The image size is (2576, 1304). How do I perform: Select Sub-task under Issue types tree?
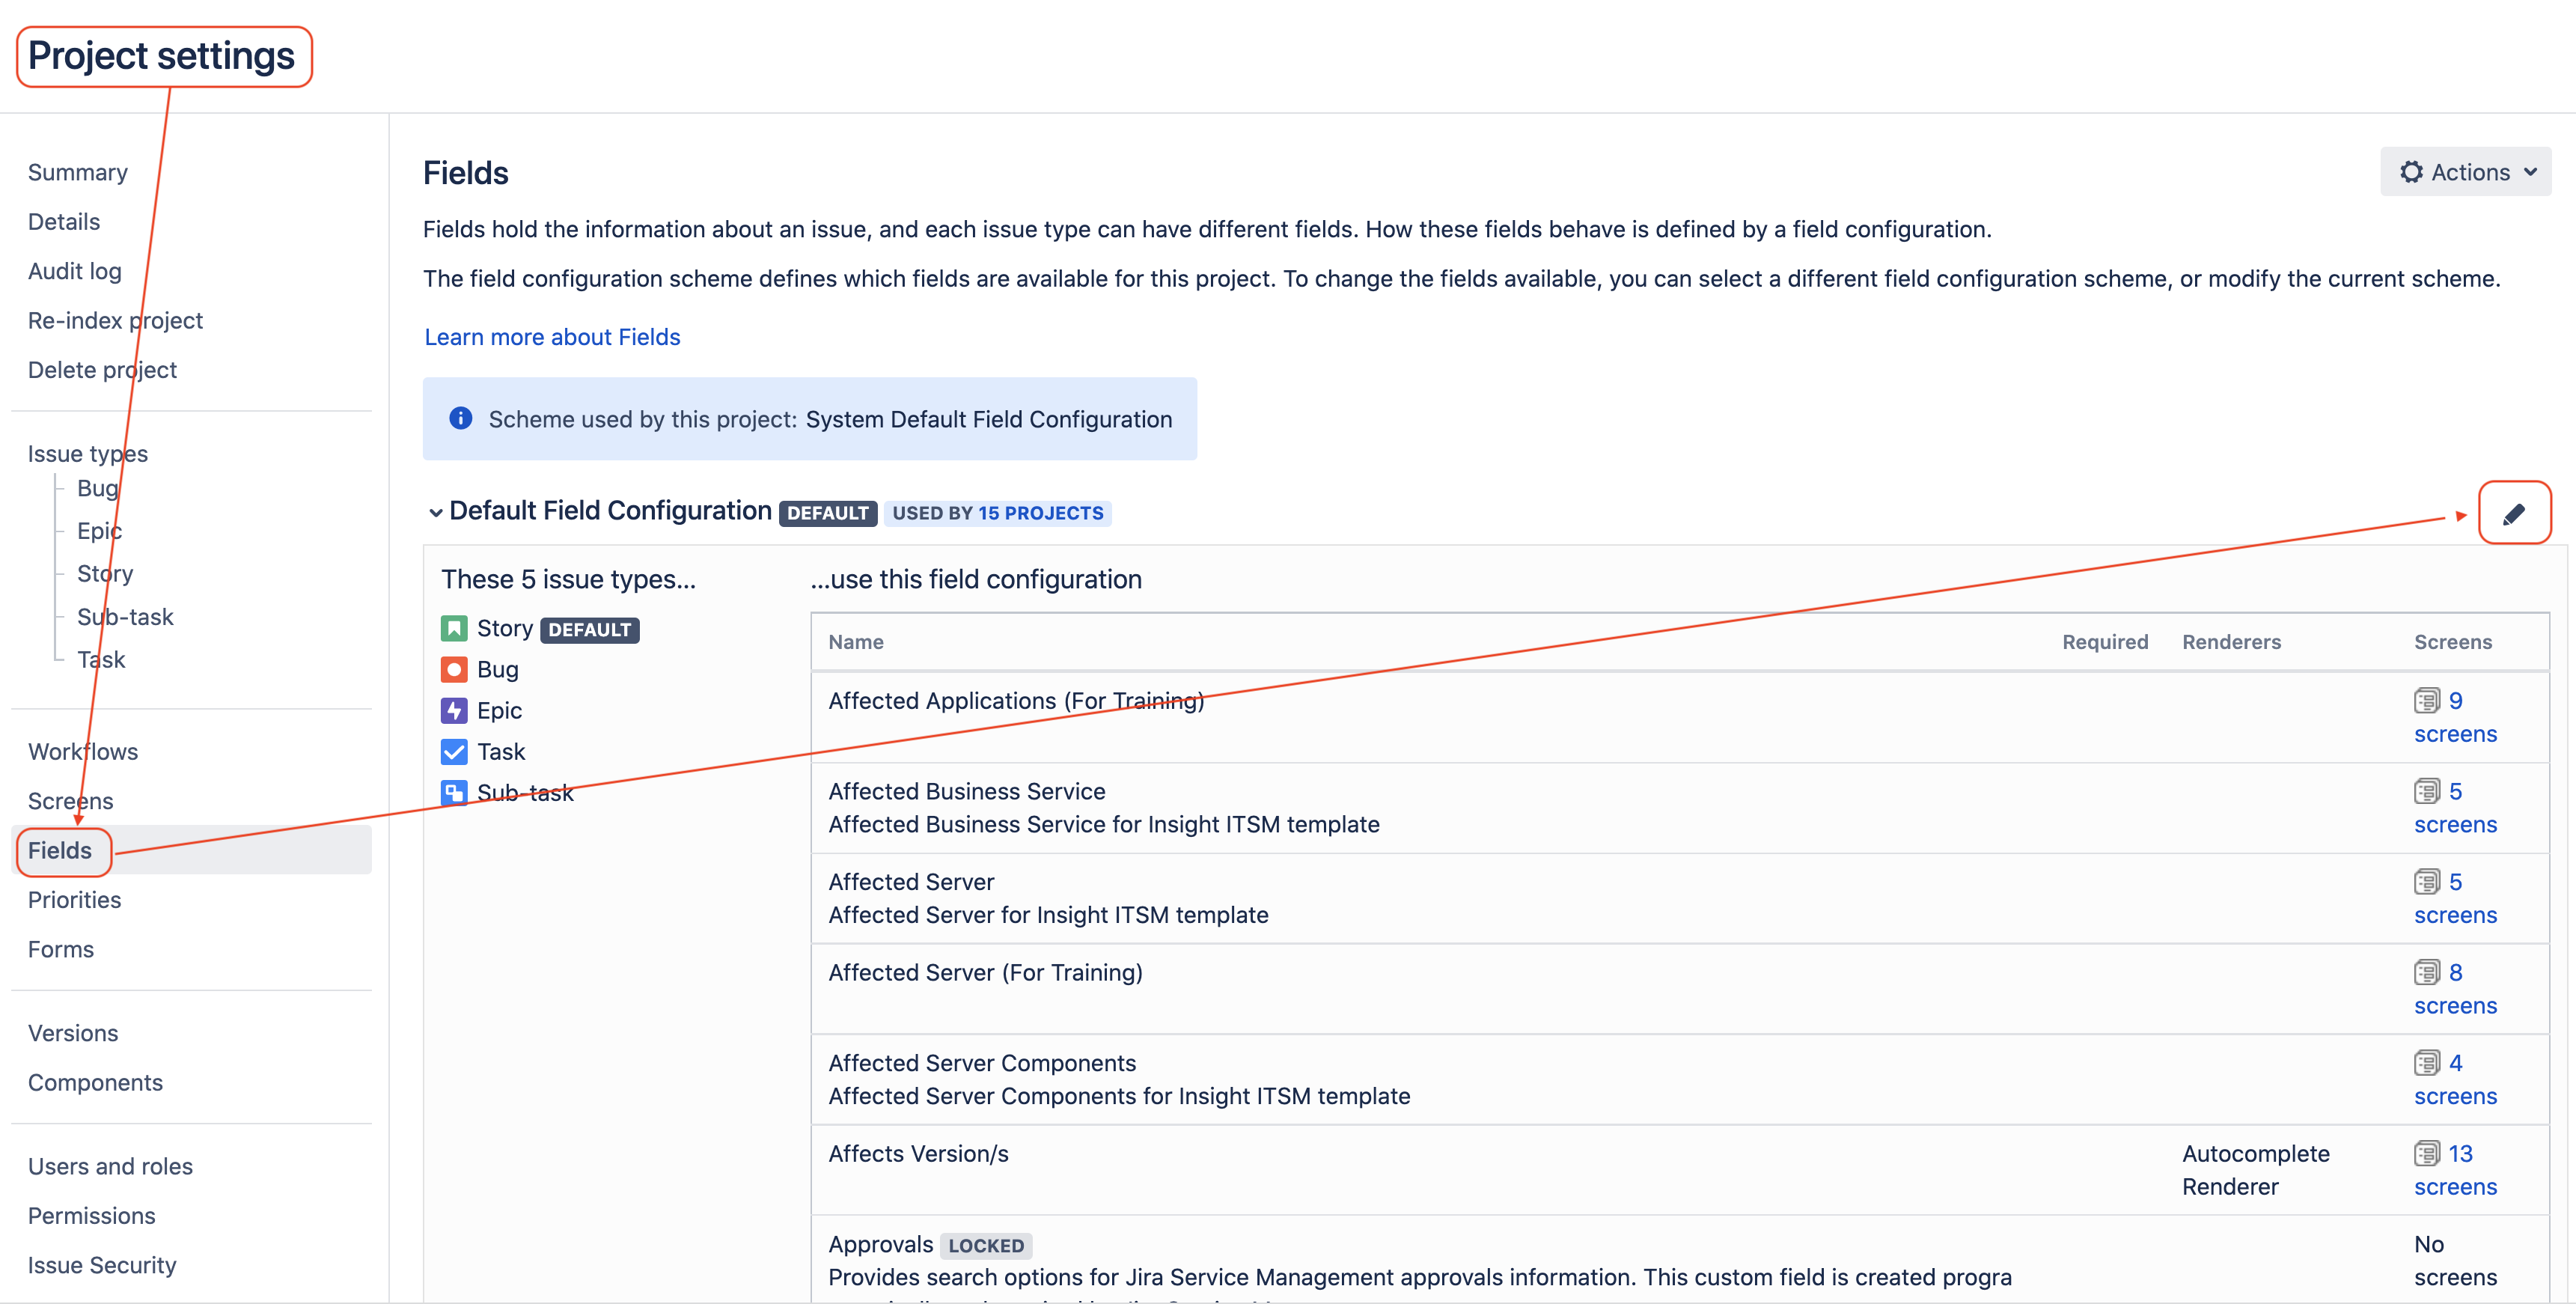125,617
